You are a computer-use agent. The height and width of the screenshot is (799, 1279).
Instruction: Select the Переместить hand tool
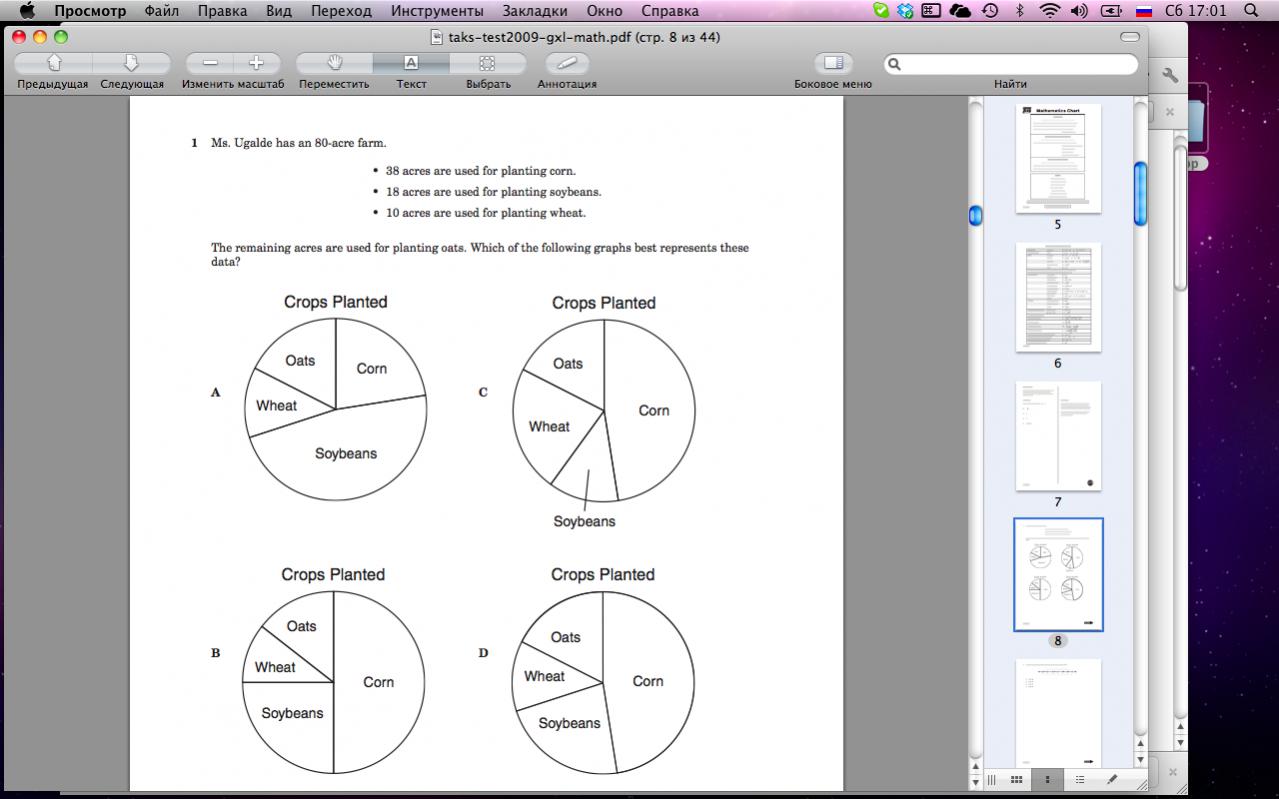click(x=334, y=63)
